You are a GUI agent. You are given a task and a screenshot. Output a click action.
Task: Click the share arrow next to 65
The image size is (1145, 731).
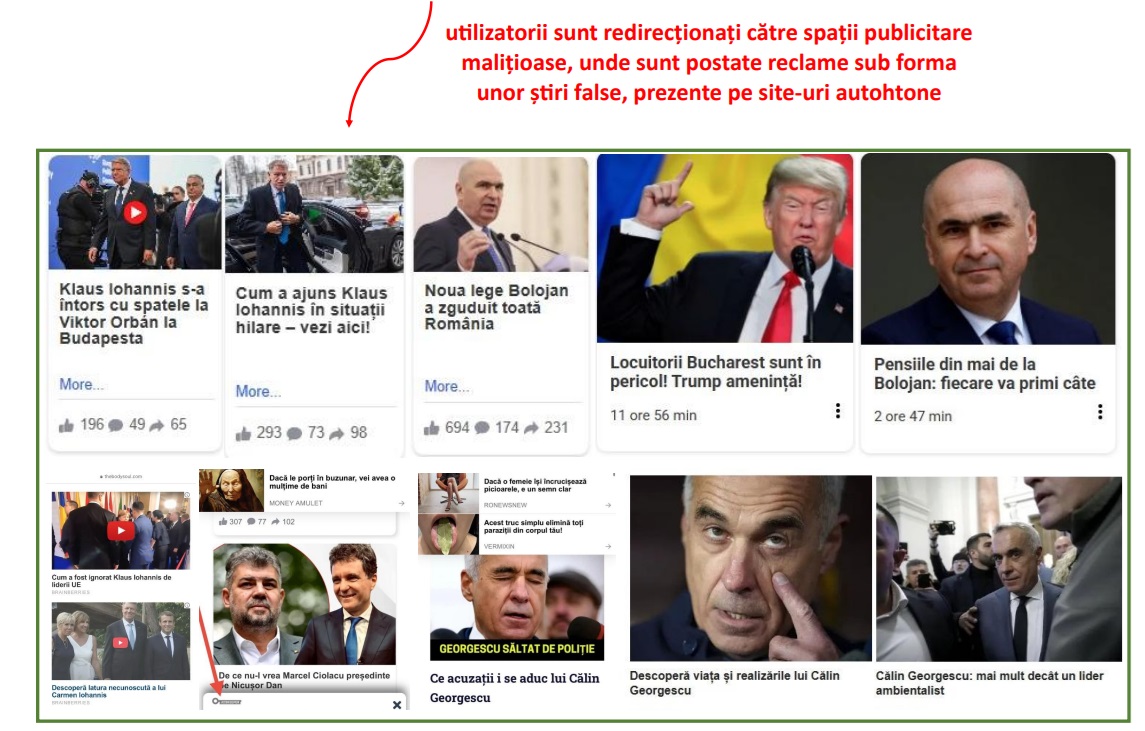157,426
